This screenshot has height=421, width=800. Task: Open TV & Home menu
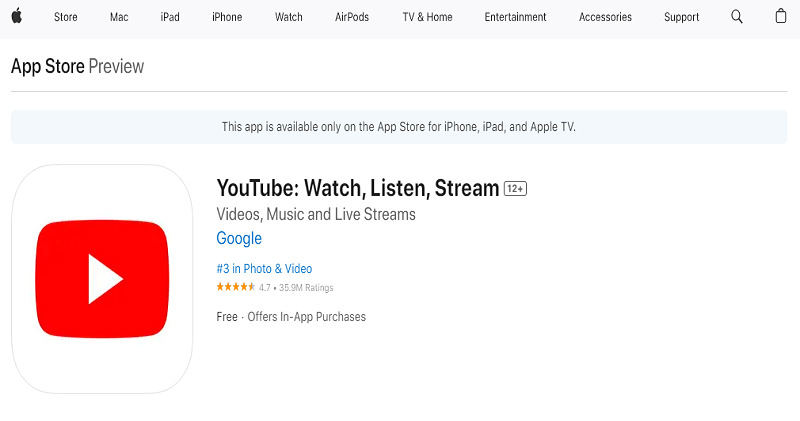click(x=427, y=17)
